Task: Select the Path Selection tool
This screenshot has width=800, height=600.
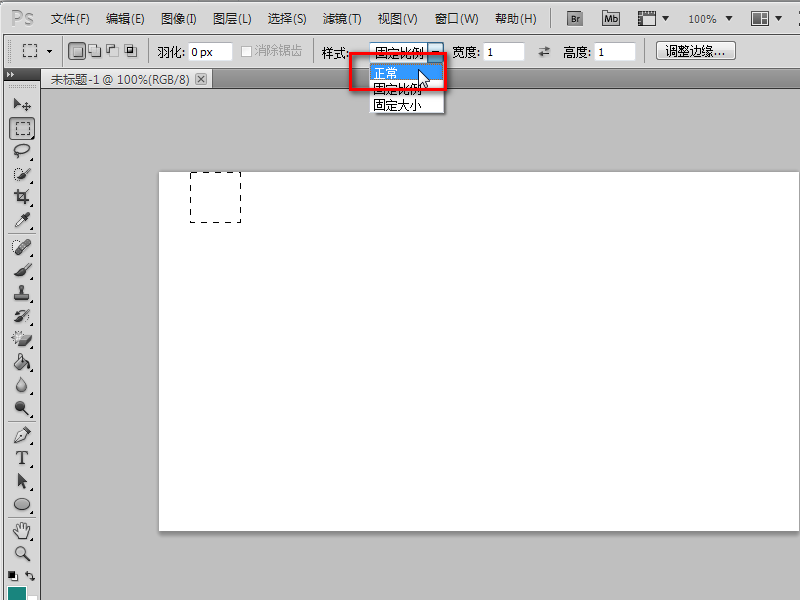Action: (x=21, y=481)
